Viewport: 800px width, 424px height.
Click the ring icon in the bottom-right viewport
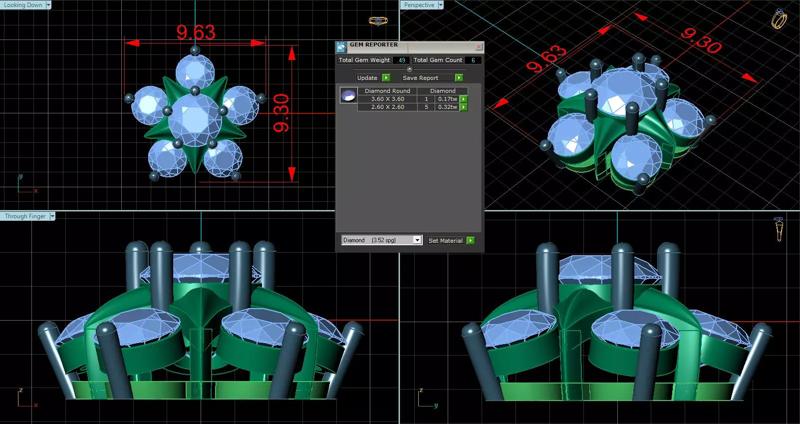tap(780, 229)
